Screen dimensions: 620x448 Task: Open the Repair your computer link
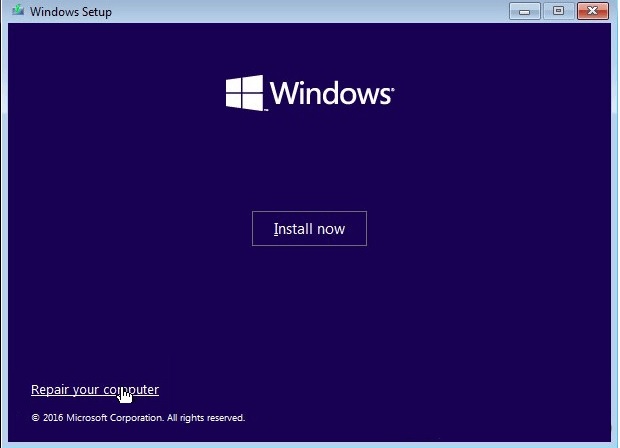(95, 390)
